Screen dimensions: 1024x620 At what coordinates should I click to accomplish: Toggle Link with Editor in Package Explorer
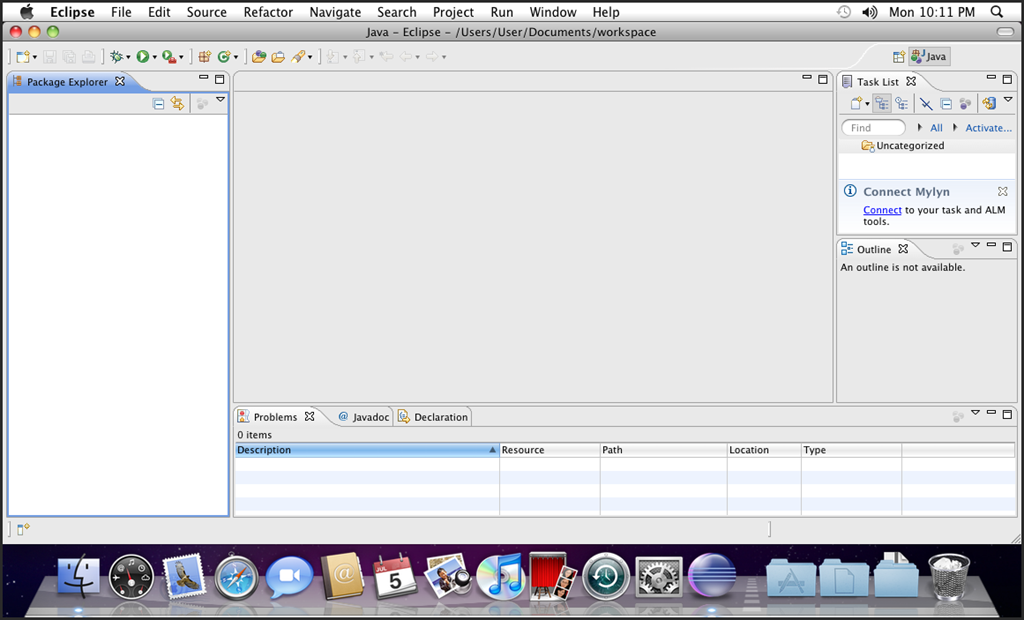[x=177, y=103]
